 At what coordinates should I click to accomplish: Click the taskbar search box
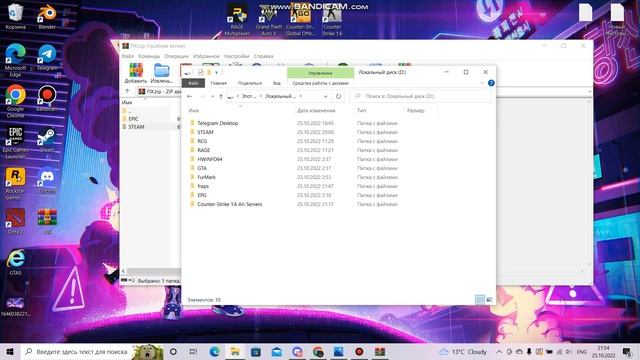point(92,351)
